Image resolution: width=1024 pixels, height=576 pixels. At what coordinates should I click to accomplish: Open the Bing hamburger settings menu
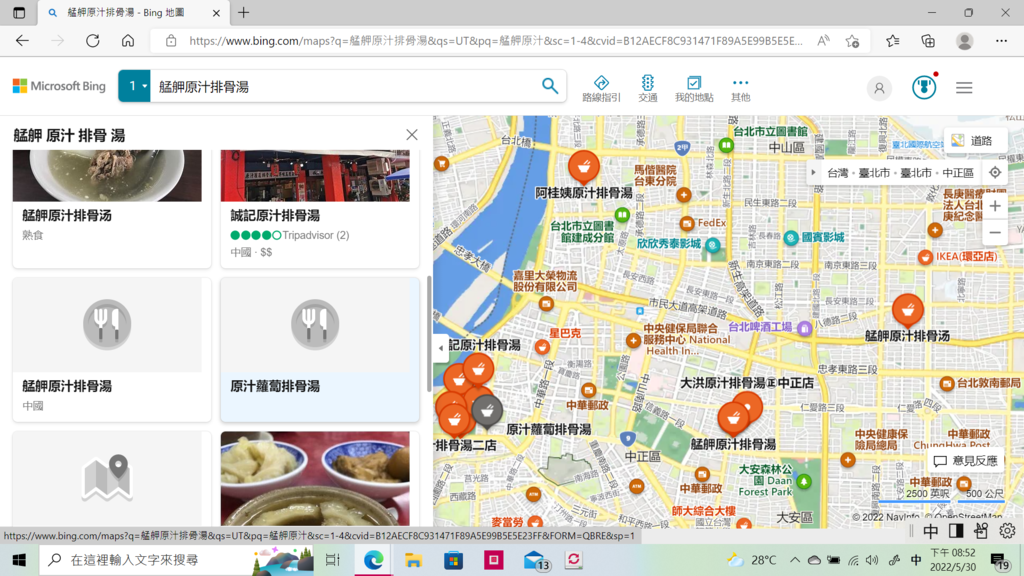pos(964,88)
